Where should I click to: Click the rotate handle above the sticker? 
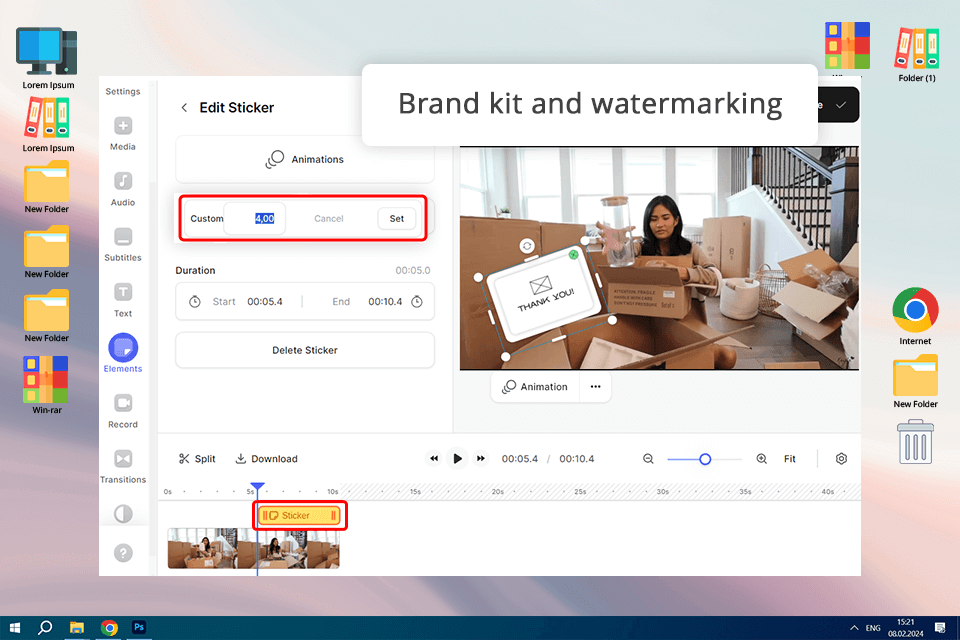(527, 246)
